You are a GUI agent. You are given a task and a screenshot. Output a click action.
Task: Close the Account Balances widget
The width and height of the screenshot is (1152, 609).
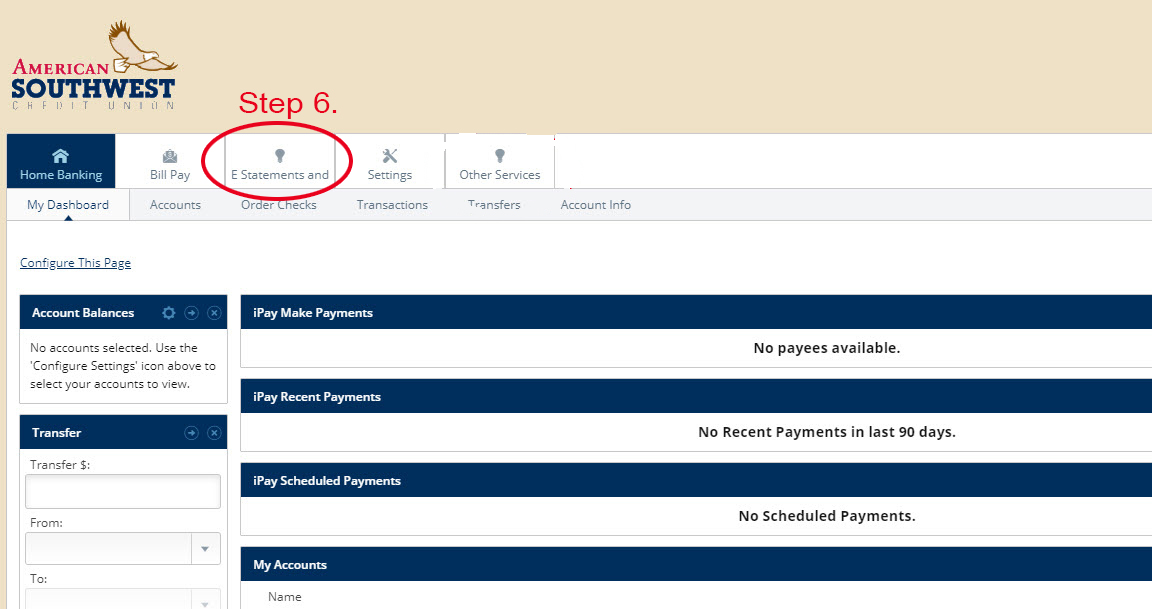coord(214,313)
